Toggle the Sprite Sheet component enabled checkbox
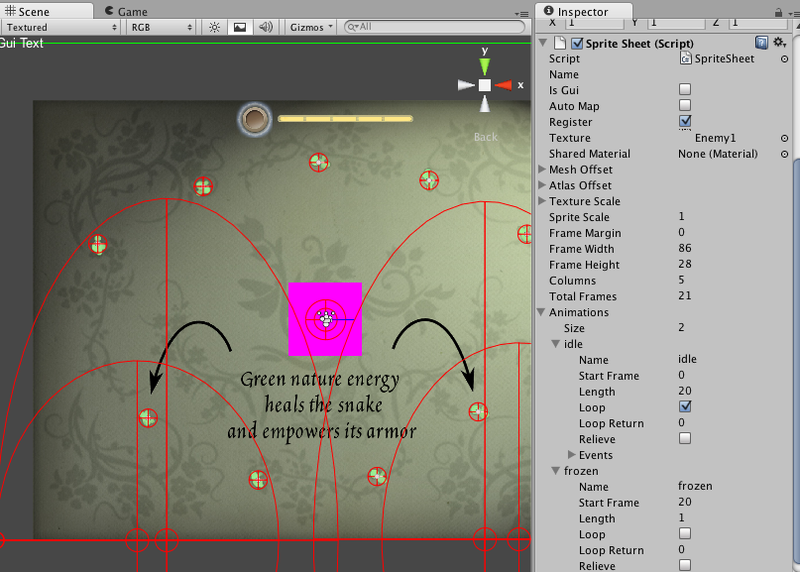Screen dimensions: 800x572 tap(577, 43)
